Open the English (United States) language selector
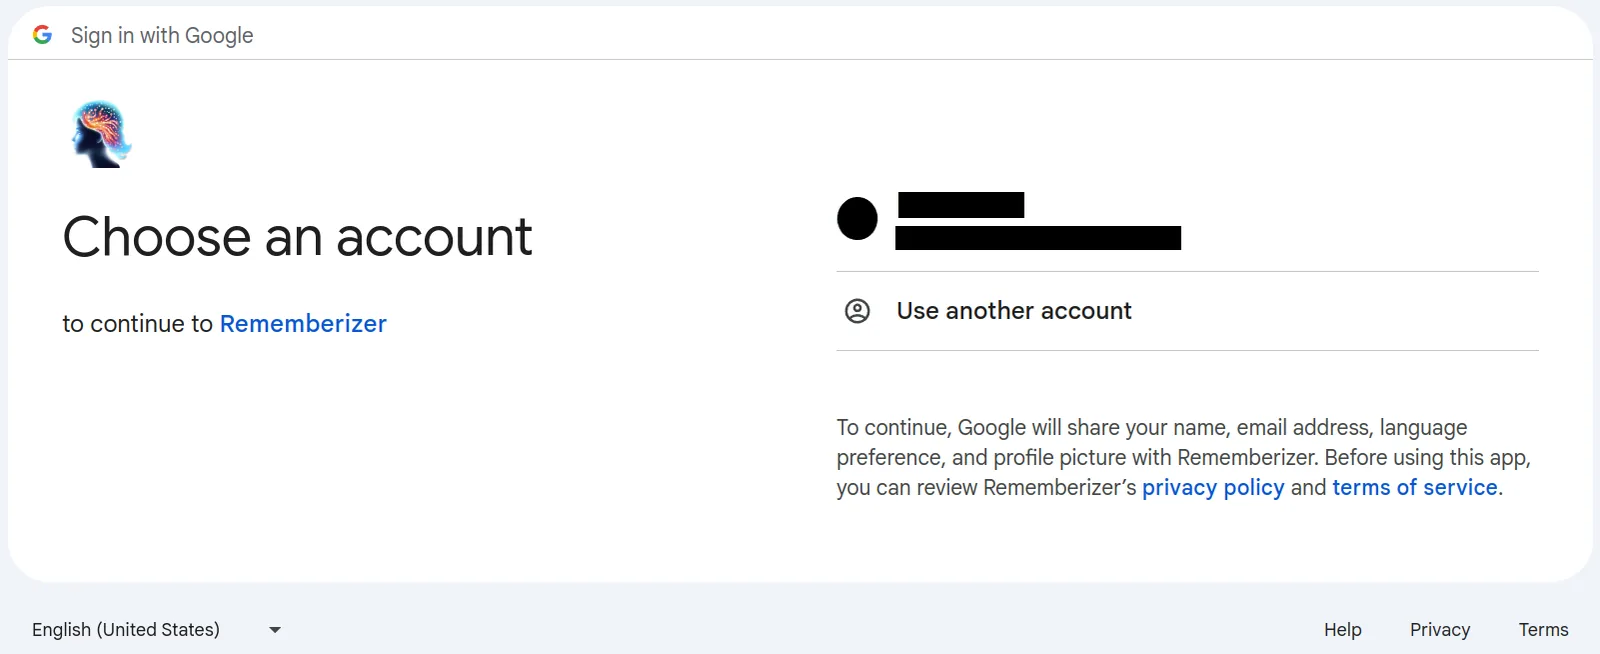 pyautogui.click(x=157, y=630)
